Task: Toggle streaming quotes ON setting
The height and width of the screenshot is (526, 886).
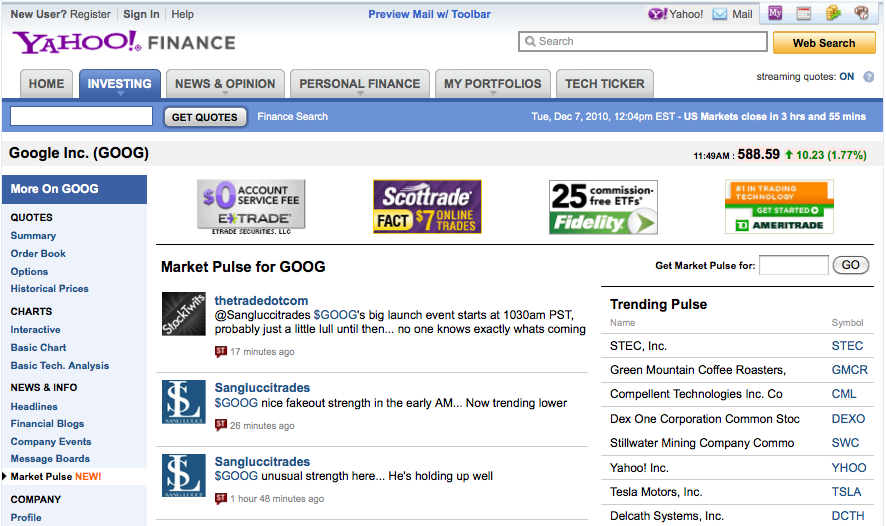Action: pos(846,77)
